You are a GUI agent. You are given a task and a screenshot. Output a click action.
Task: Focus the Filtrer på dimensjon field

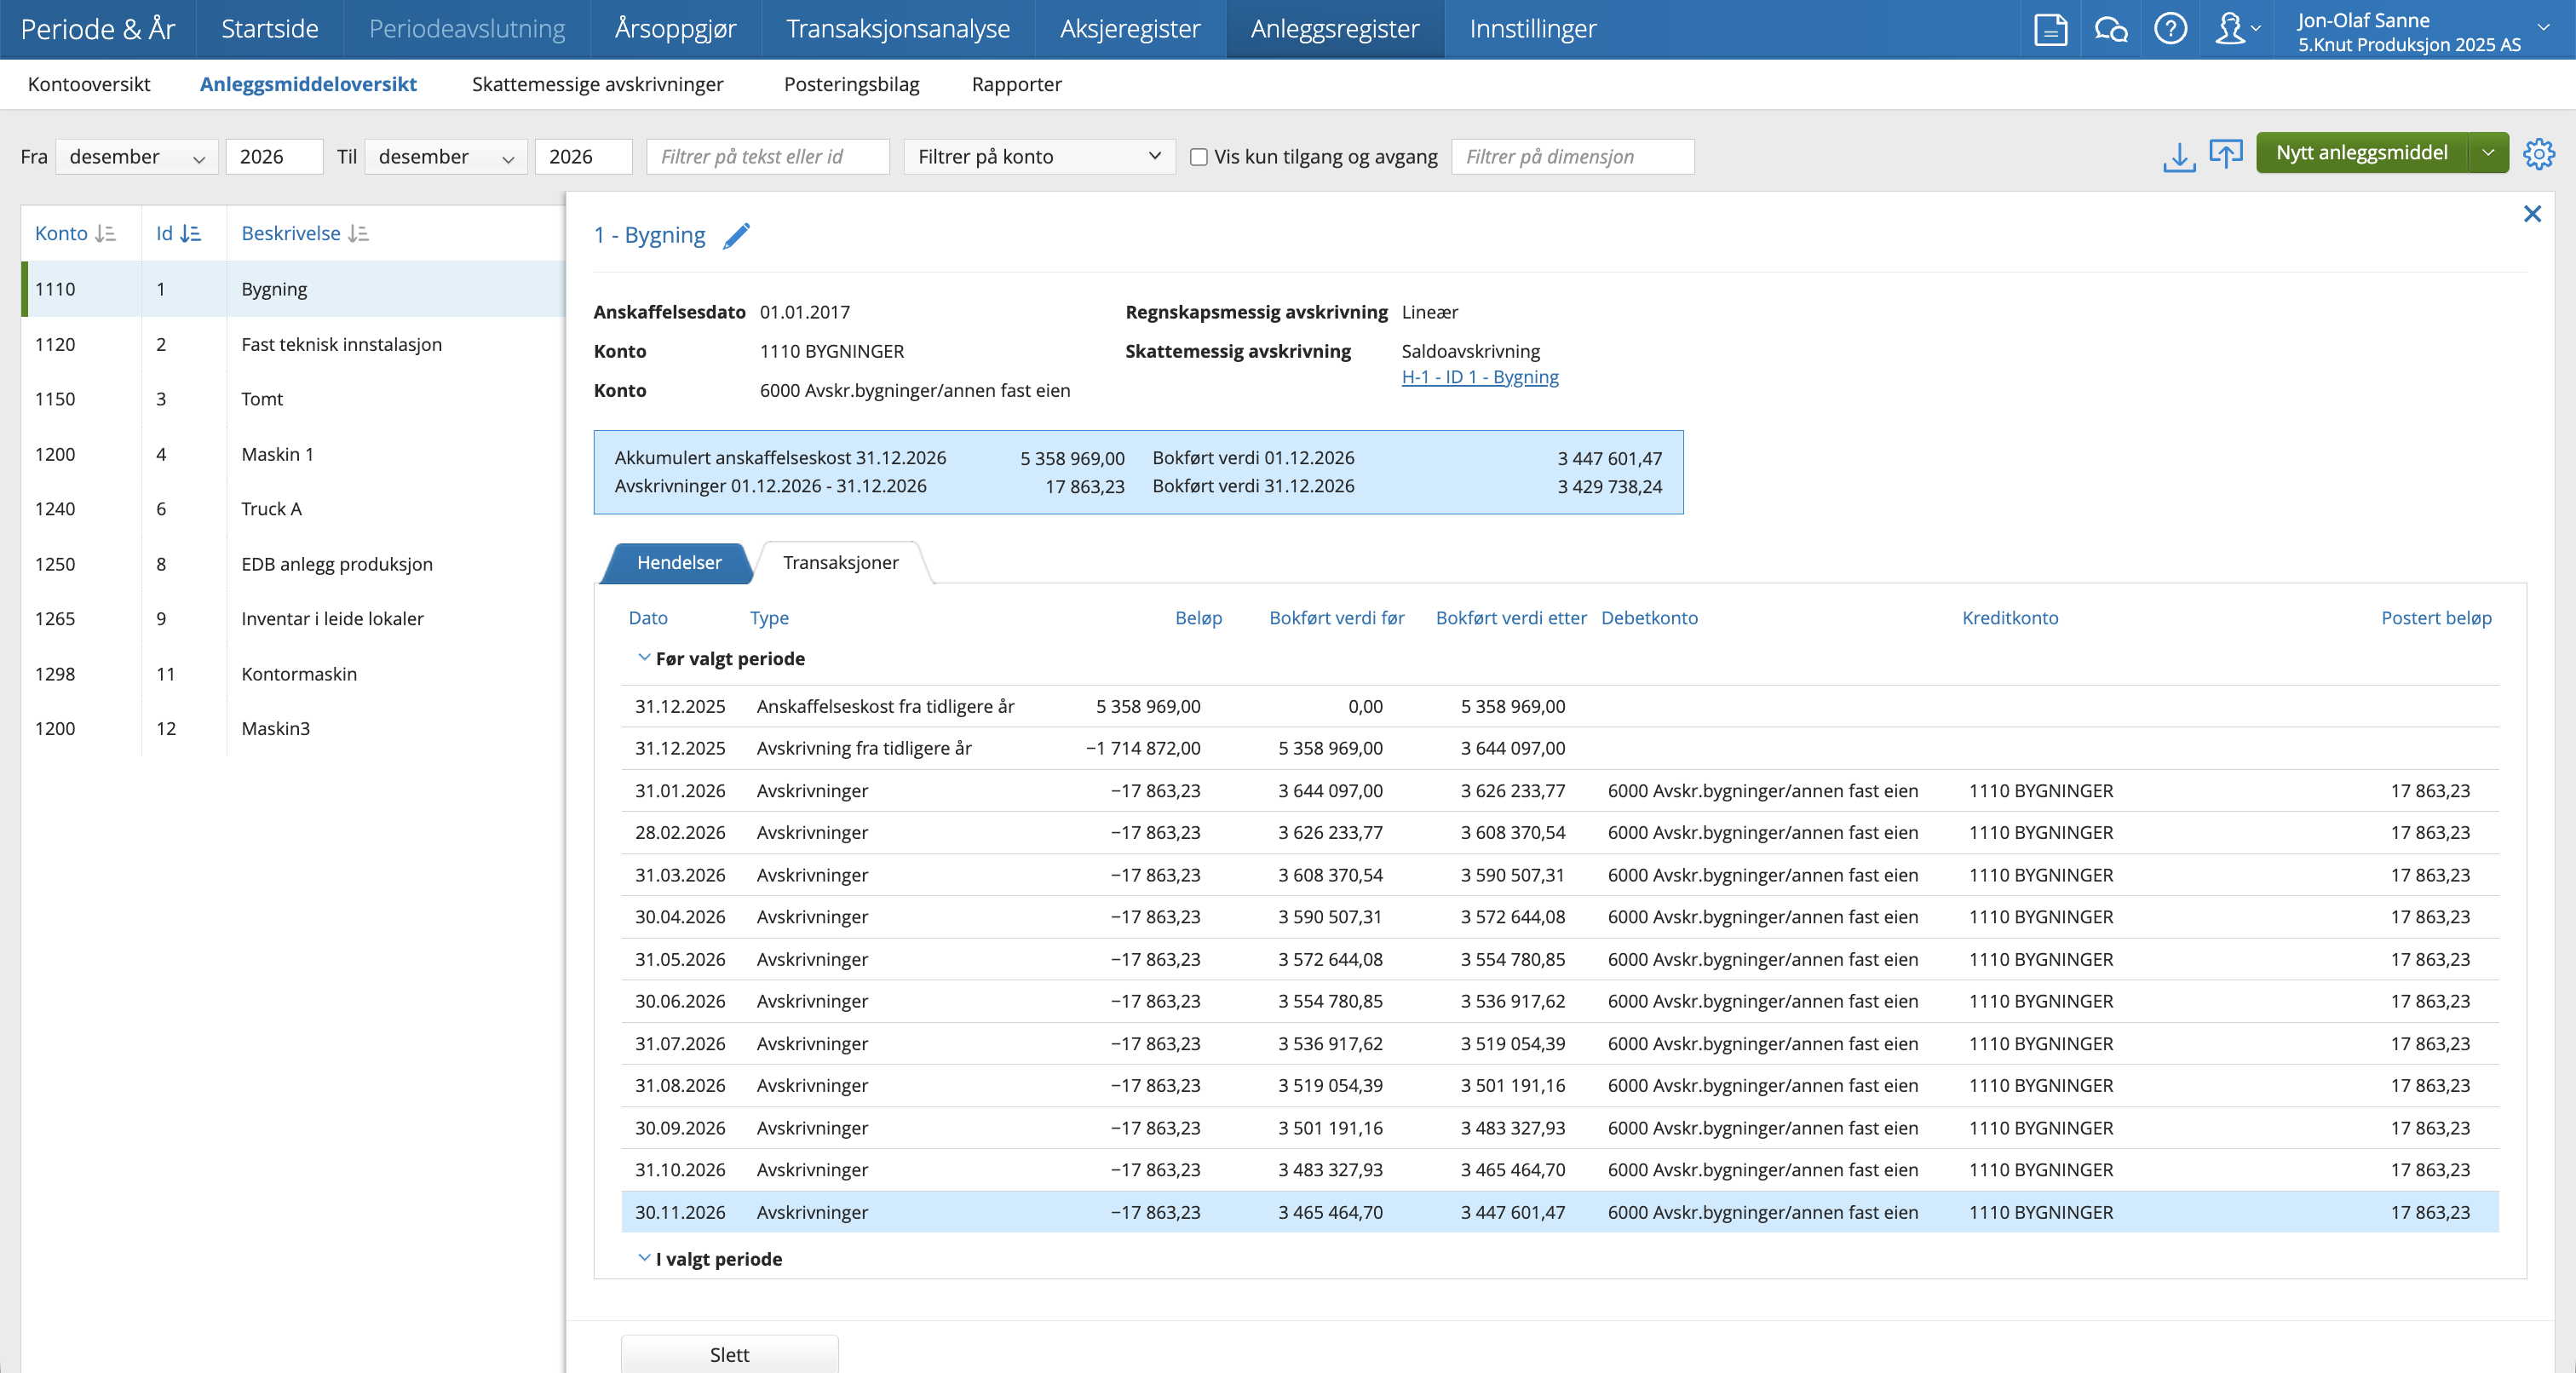click(1572, 157)
